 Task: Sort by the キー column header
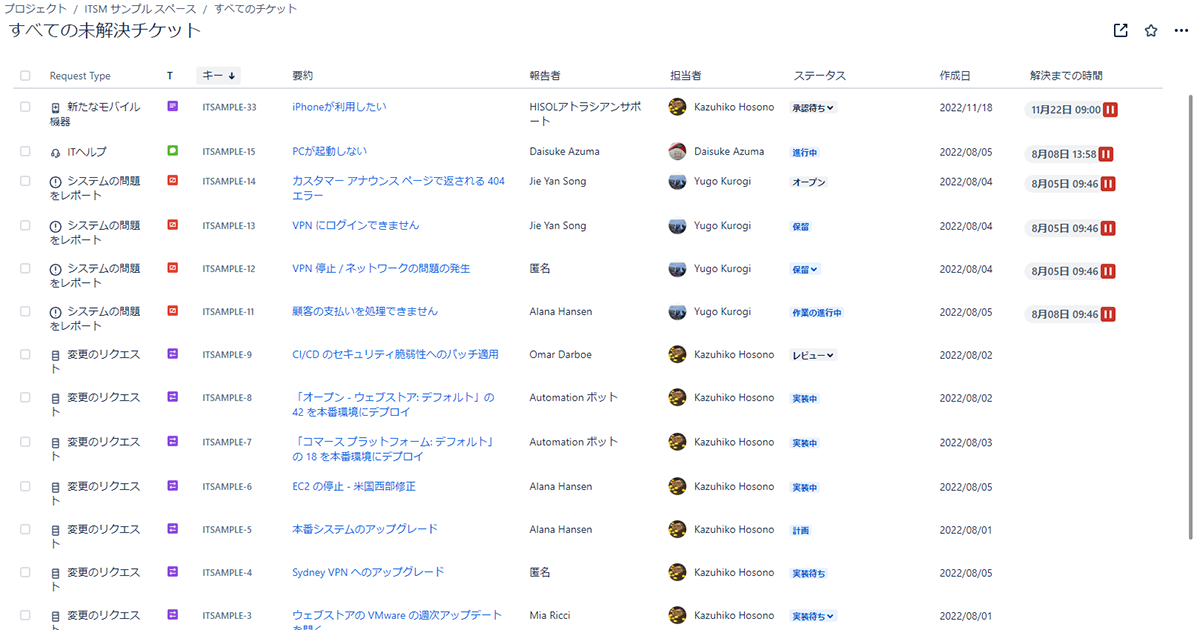(x=218, y=76)
